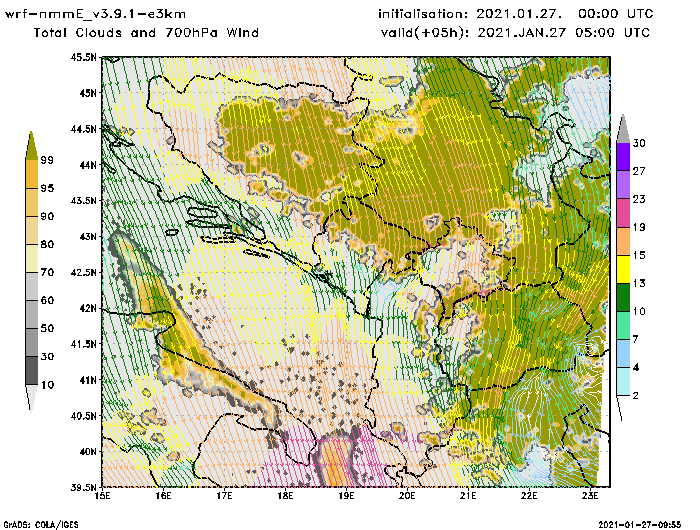Image resolution: width=700 pixels, height=530 pixels.
Task: Click the olive triangle above 99 in cloud legend
Action: [31, 146]
